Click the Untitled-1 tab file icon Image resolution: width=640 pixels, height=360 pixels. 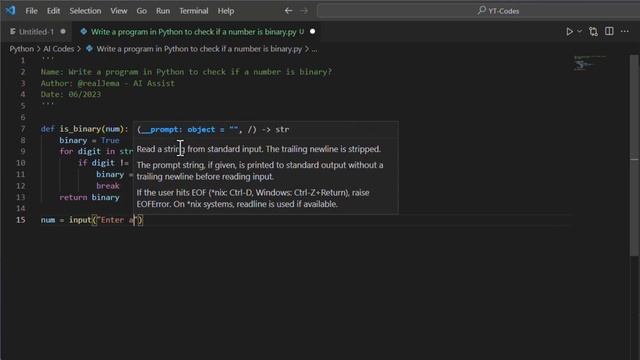coord(13,31)
